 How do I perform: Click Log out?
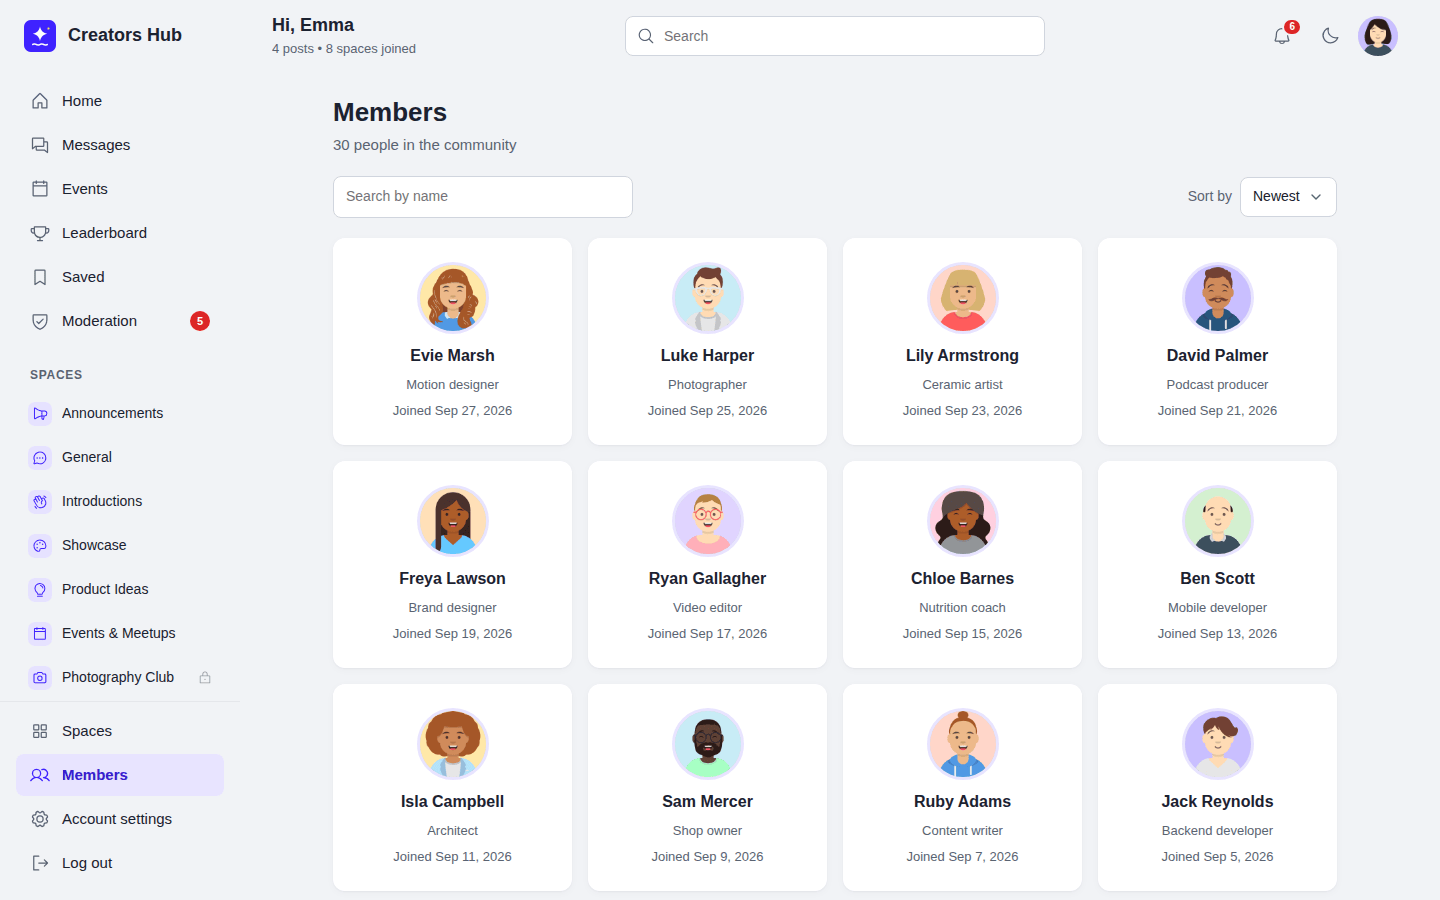tap(120, 863)
